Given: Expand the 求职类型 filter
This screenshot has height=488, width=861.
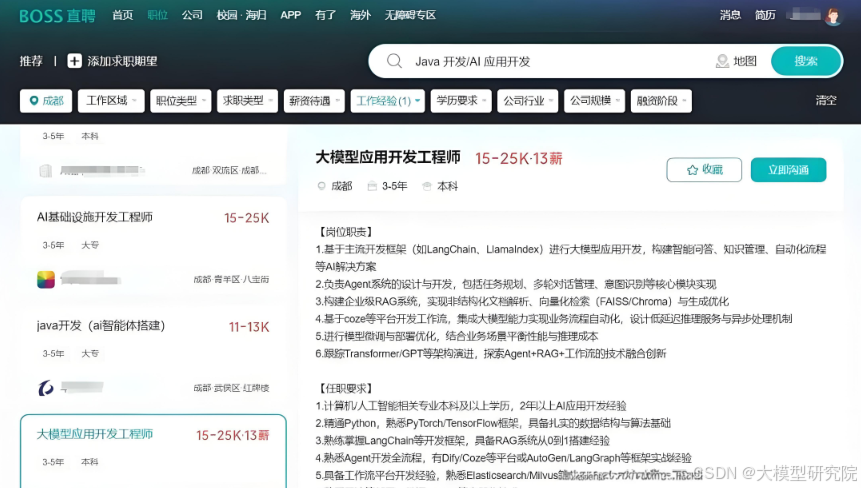Looking at the screenshot, I should tap(247, 100).
